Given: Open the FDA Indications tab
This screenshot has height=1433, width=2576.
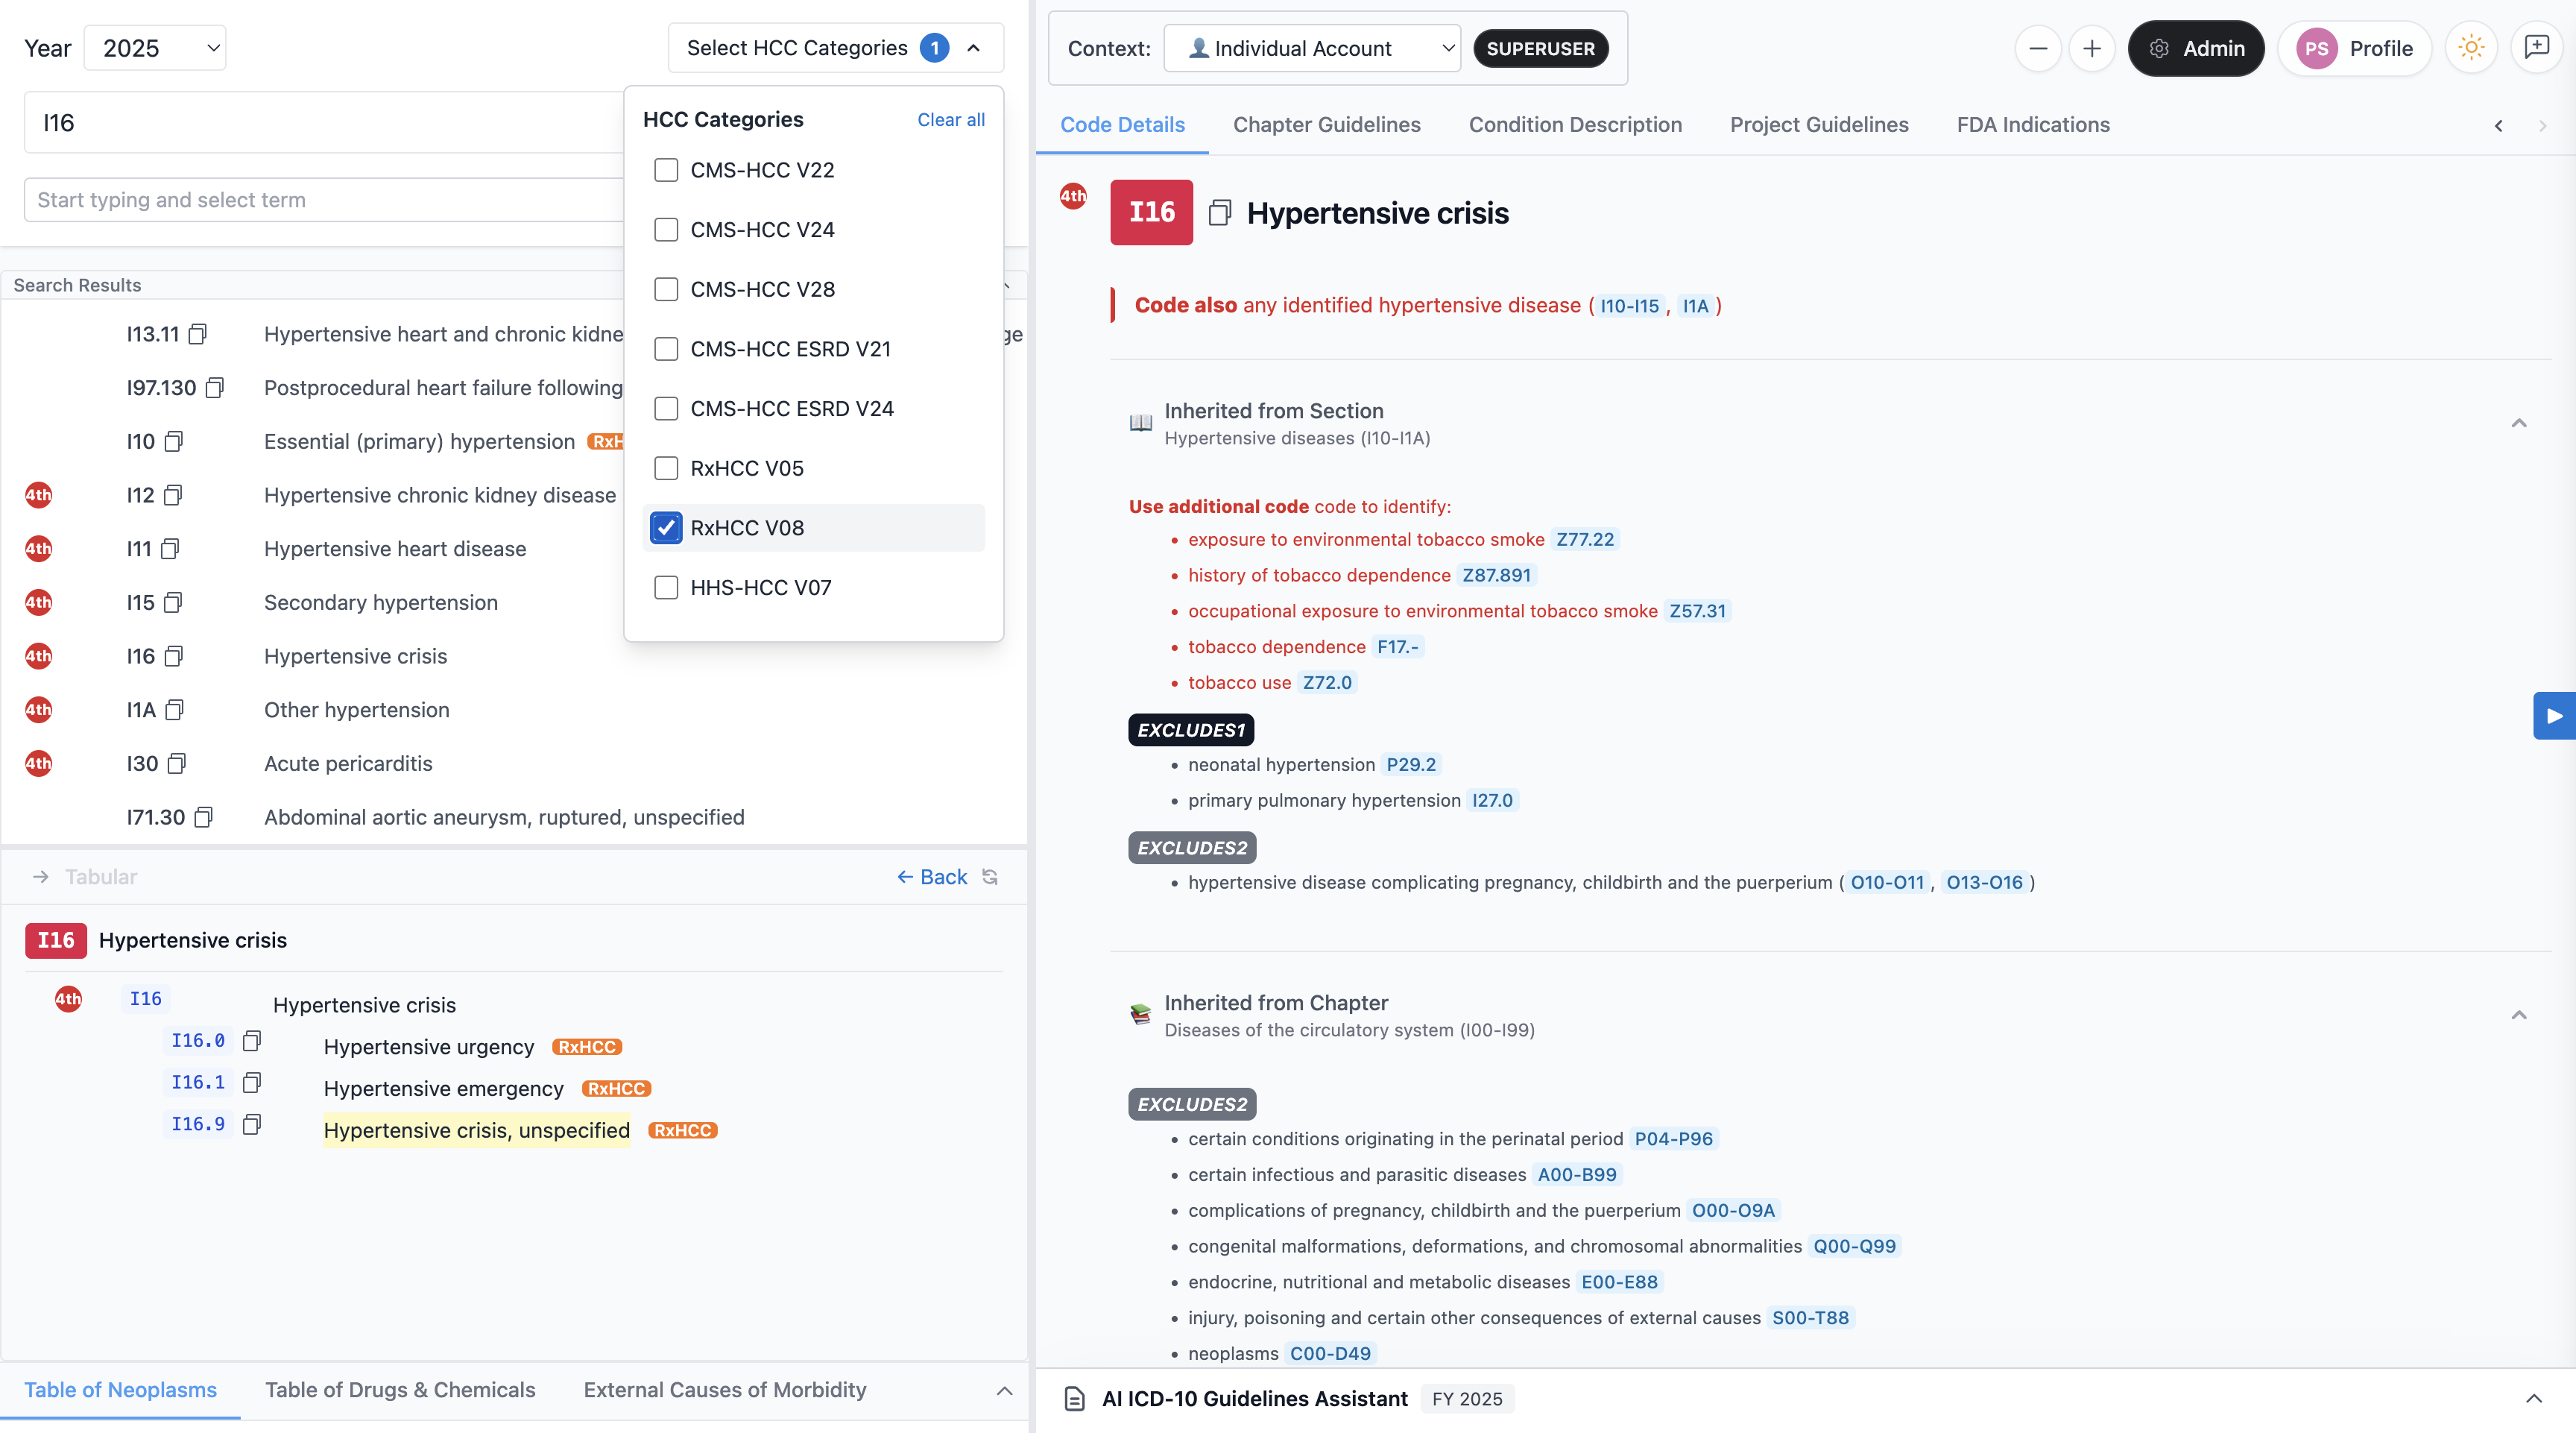Looking at the screenshot, I should 2033,125.
